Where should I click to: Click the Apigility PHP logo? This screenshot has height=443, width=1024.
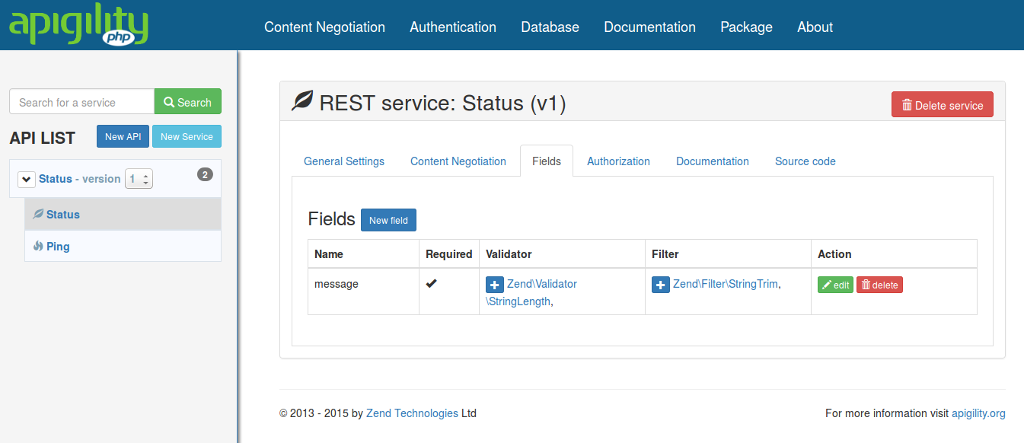click(x=78, y=25)
